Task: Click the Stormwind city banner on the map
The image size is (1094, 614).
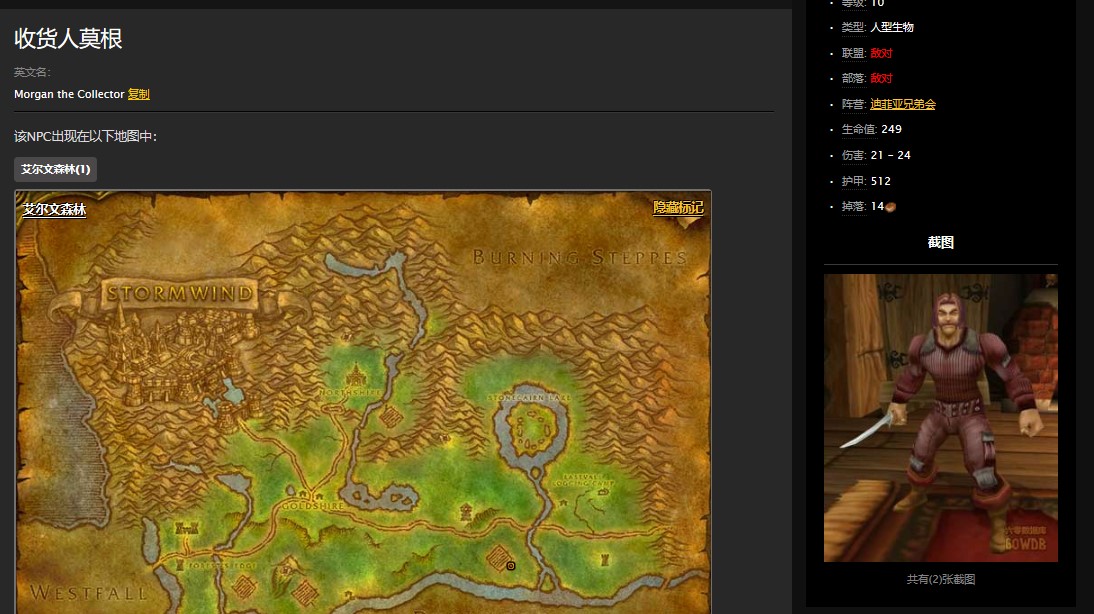Action: coord(180,294)
